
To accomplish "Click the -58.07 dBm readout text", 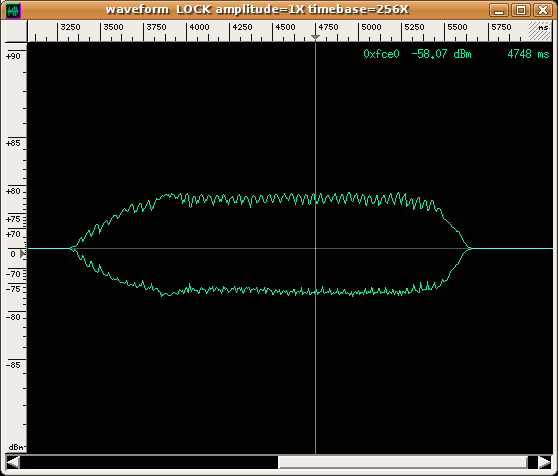I will tap(441, 54).
